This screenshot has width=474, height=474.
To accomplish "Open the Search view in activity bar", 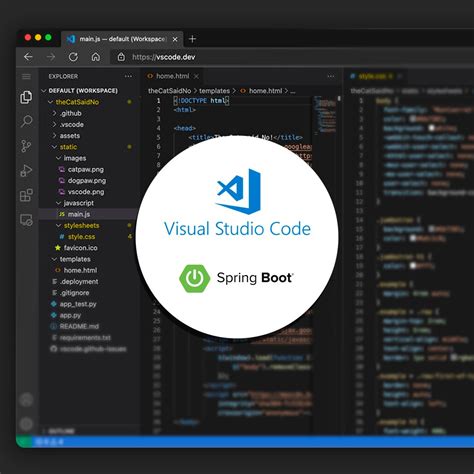I will click(26, 121).
